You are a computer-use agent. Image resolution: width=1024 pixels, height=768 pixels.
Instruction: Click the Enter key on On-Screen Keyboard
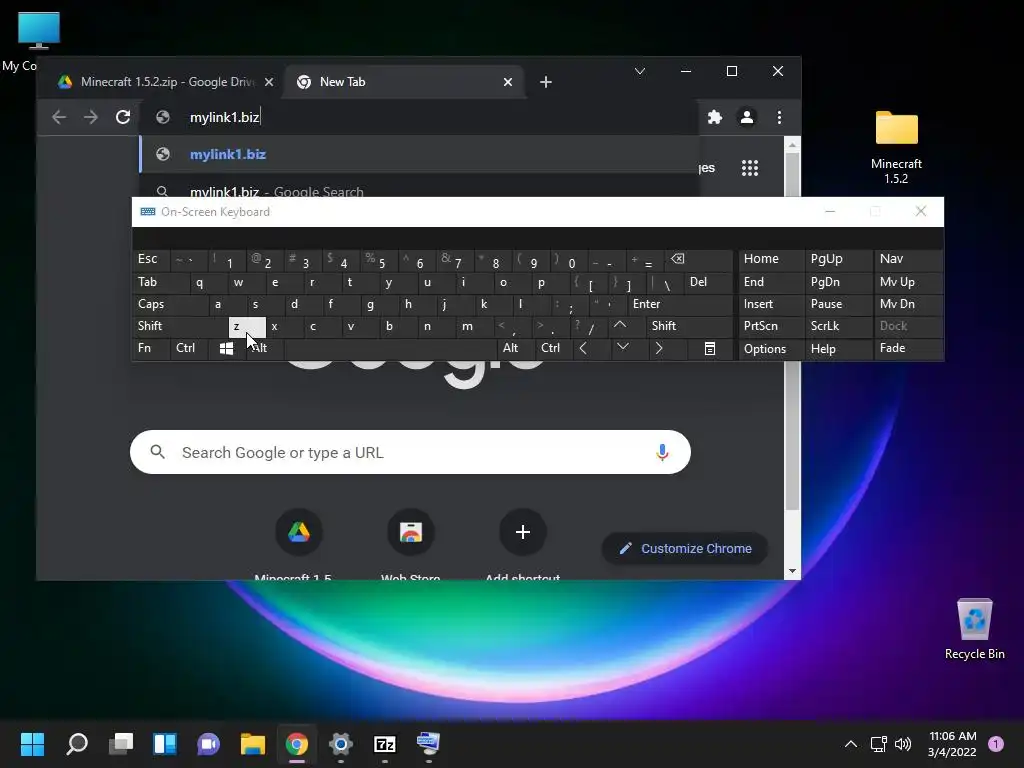pyautogui.click(x=679, y=304)
